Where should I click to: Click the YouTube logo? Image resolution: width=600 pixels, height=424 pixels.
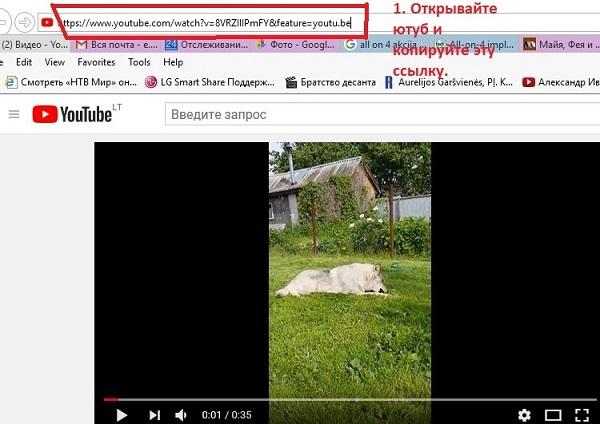[x=76, y=114]
